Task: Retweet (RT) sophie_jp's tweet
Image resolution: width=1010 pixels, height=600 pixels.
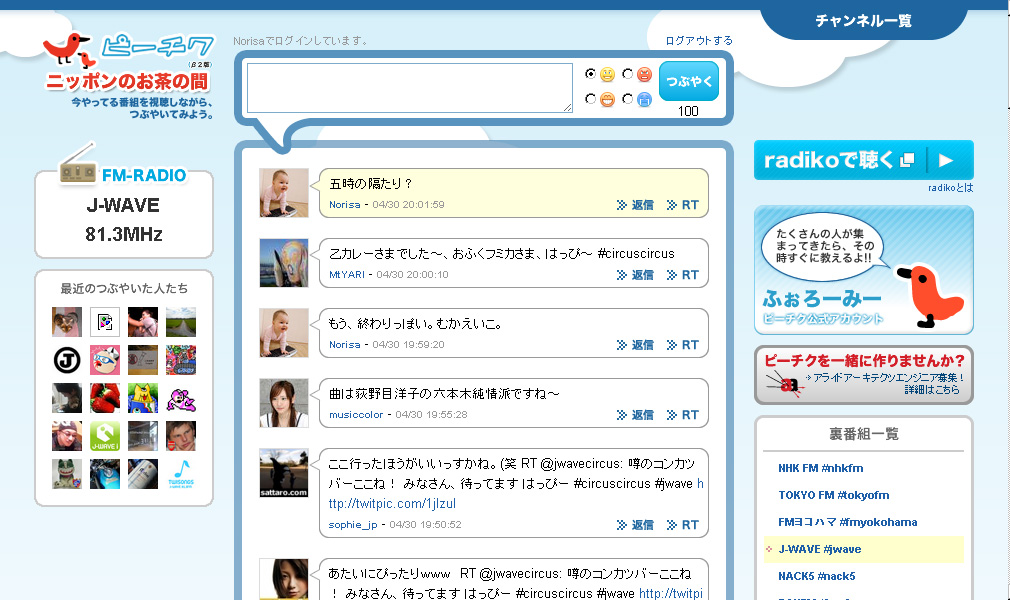Action: pyautogui.click(x=683, y=525)
